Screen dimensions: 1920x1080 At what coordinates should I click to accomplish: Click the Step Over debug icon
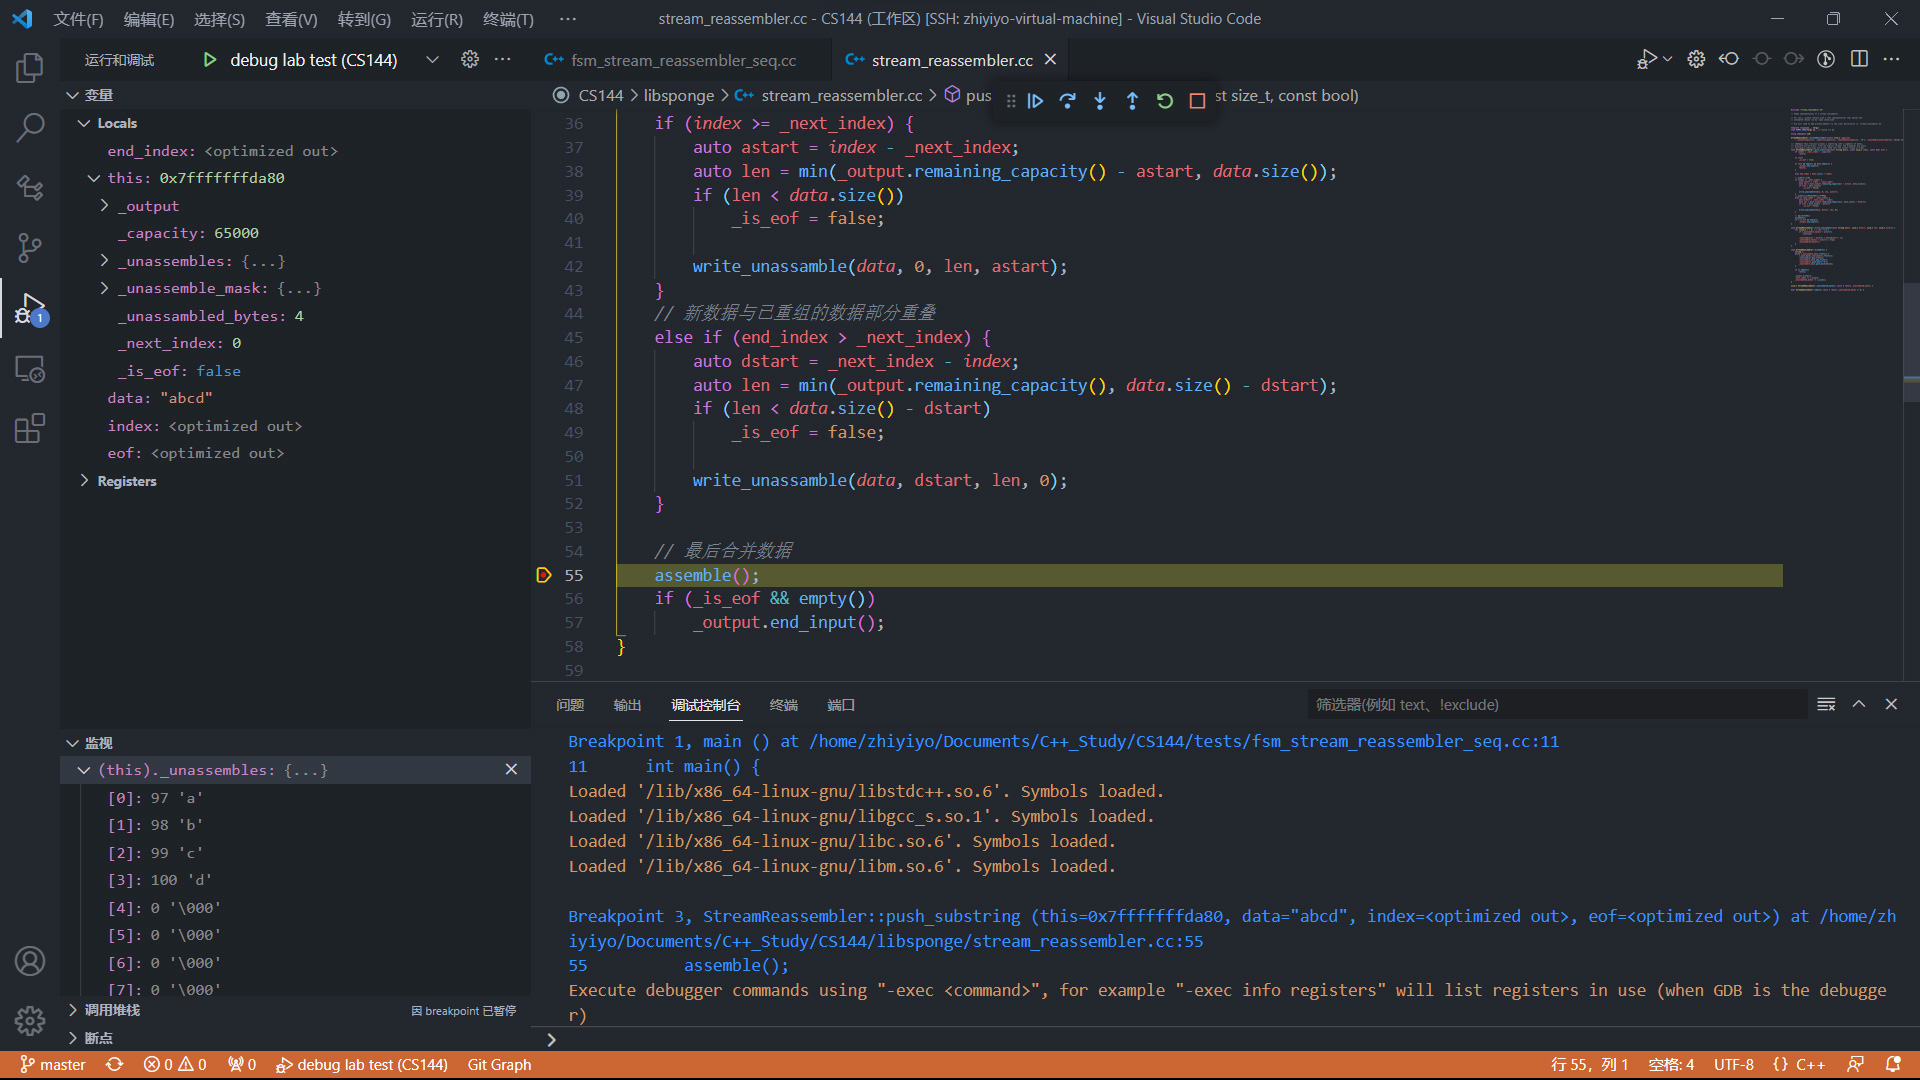(1067, 101)
